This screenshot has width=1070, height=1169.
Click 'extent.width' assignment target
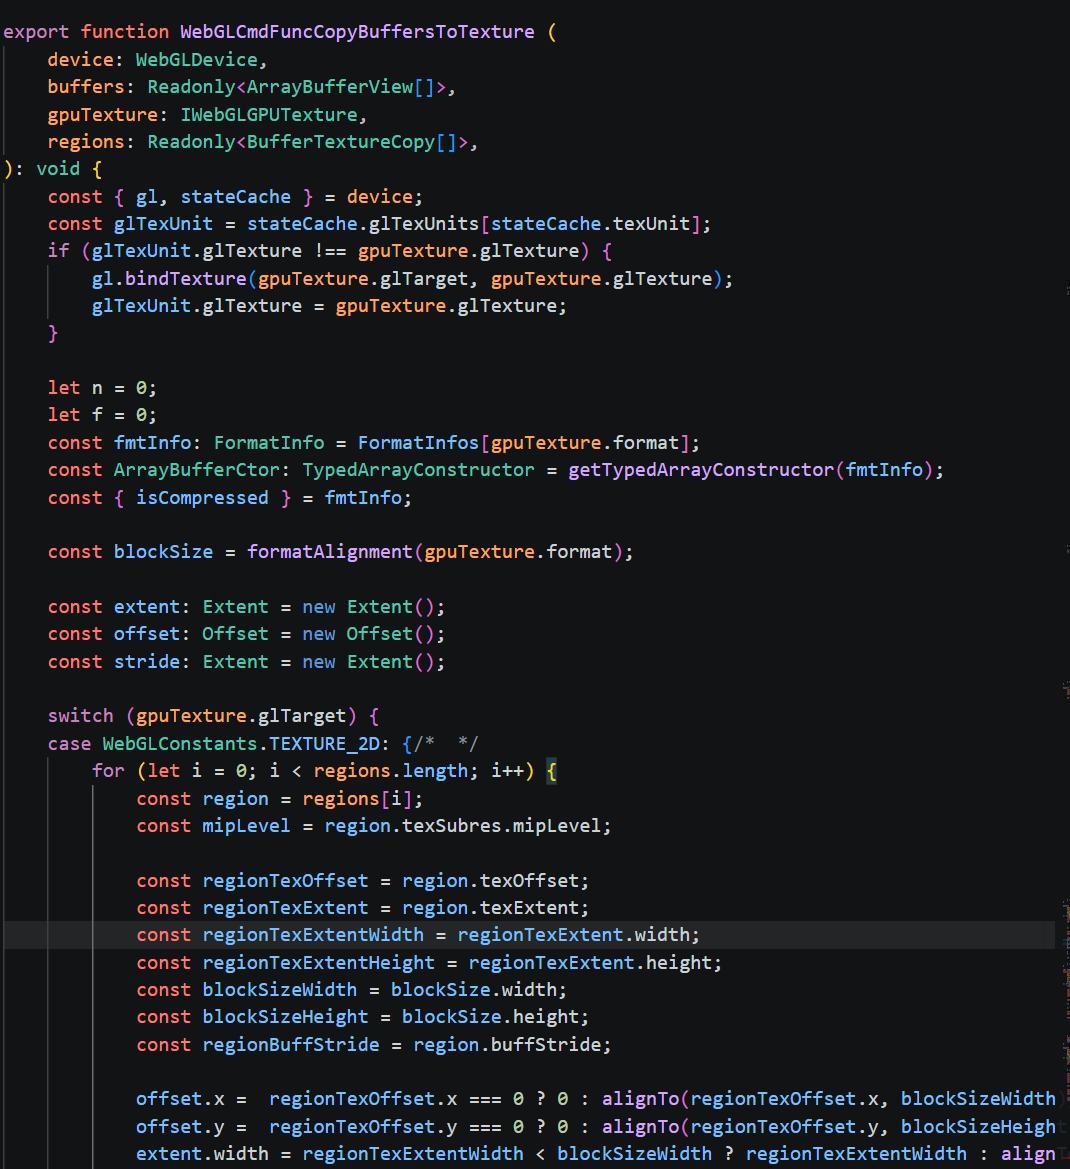[x=202, y=1154]
